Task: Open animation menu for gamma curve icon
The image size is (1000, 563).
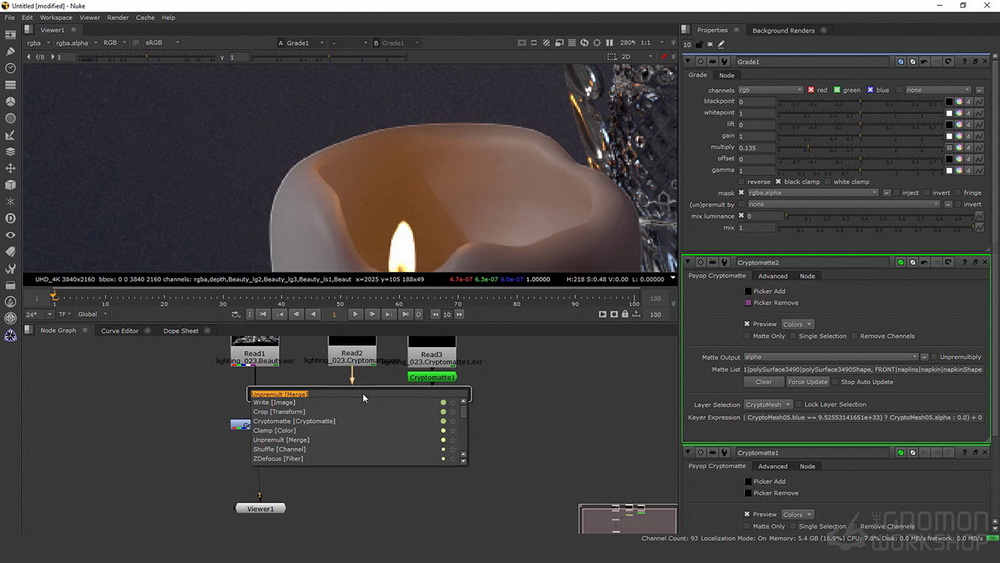Action: click(979, 170)
